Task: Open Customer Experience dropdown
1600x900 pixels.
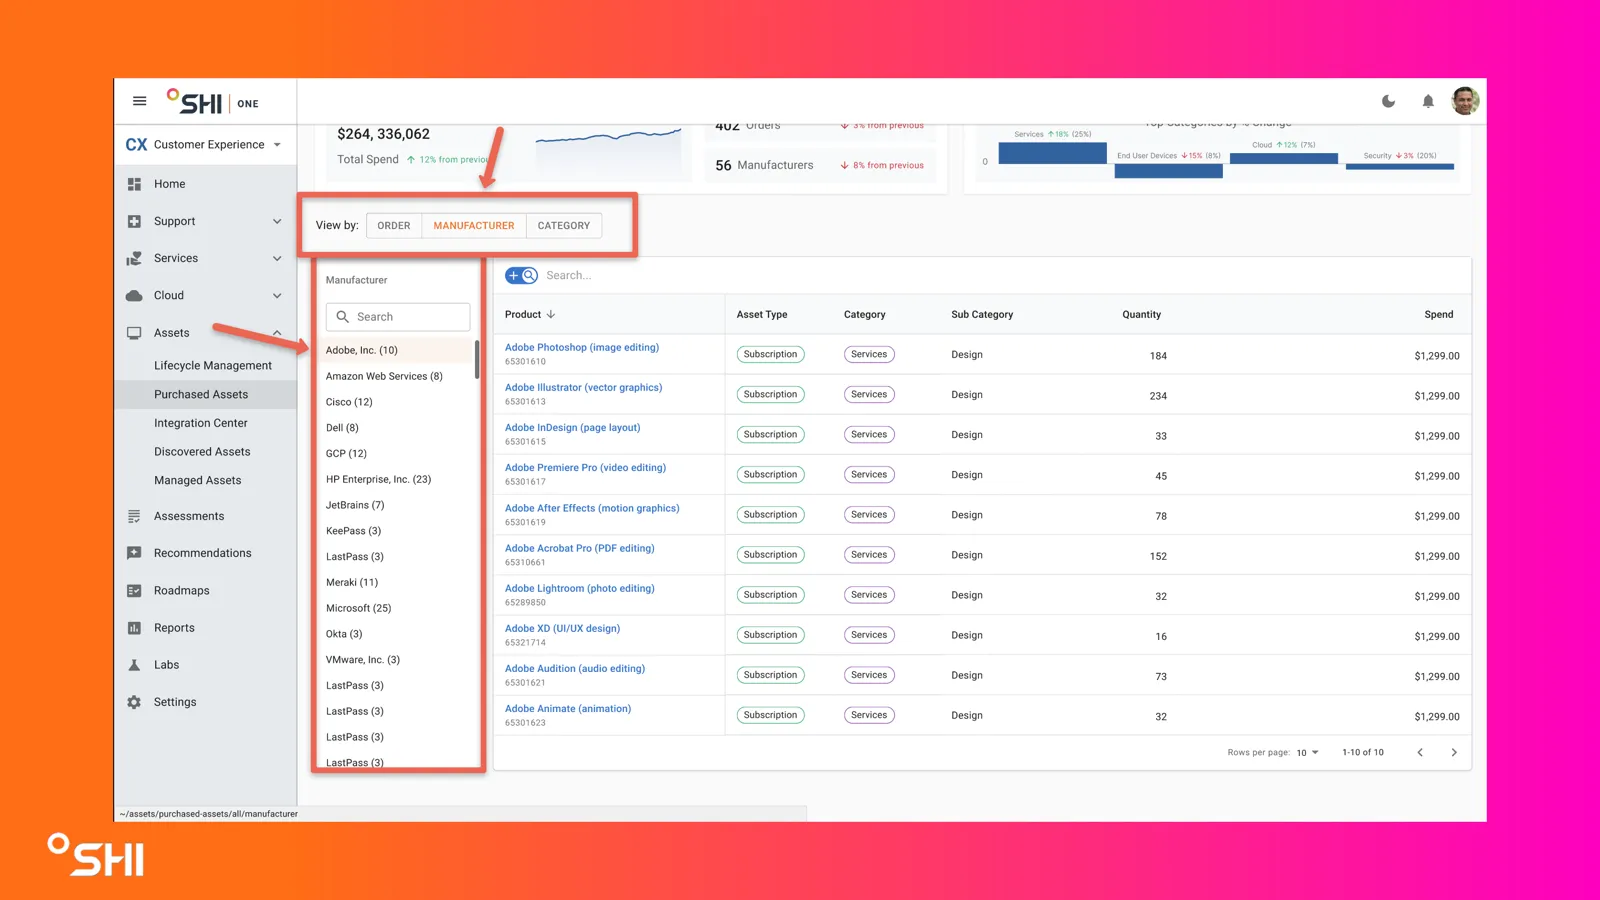Action: point(205,144)
